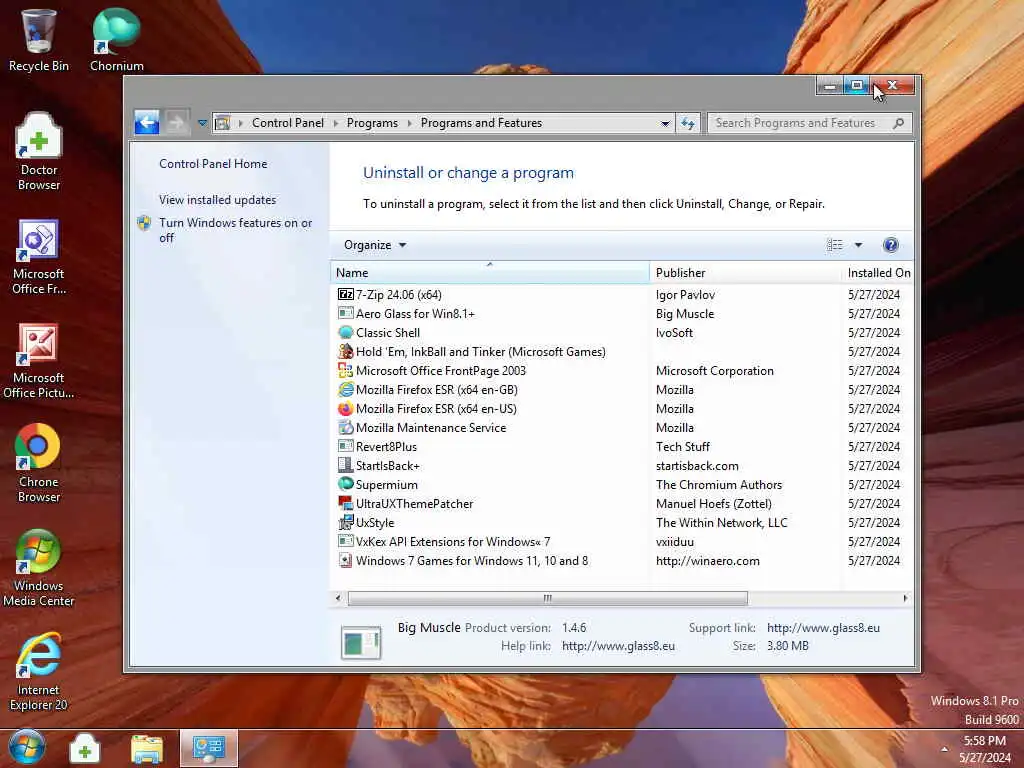Click the Back navigation arrow
1024x768 pixels.
pos(147,122)
